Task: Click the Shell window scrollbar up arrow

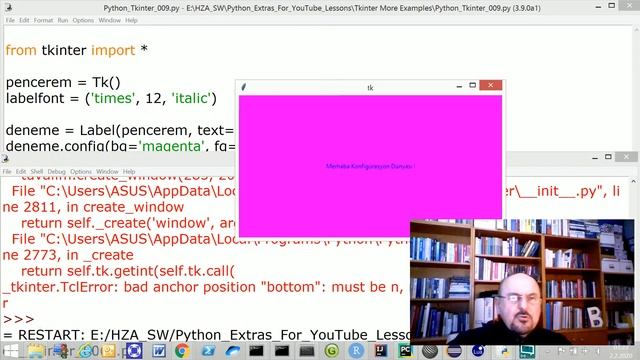Action: (x=633, y=181)
